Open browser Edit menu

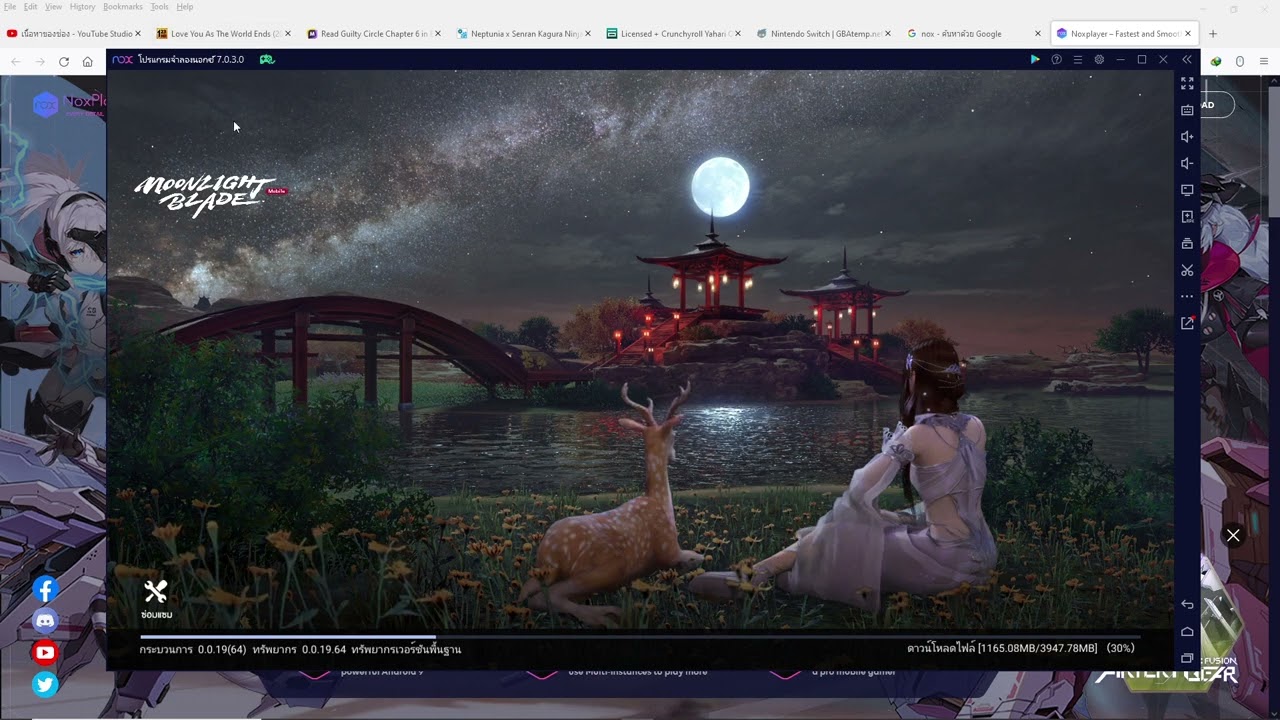(31, 7)
